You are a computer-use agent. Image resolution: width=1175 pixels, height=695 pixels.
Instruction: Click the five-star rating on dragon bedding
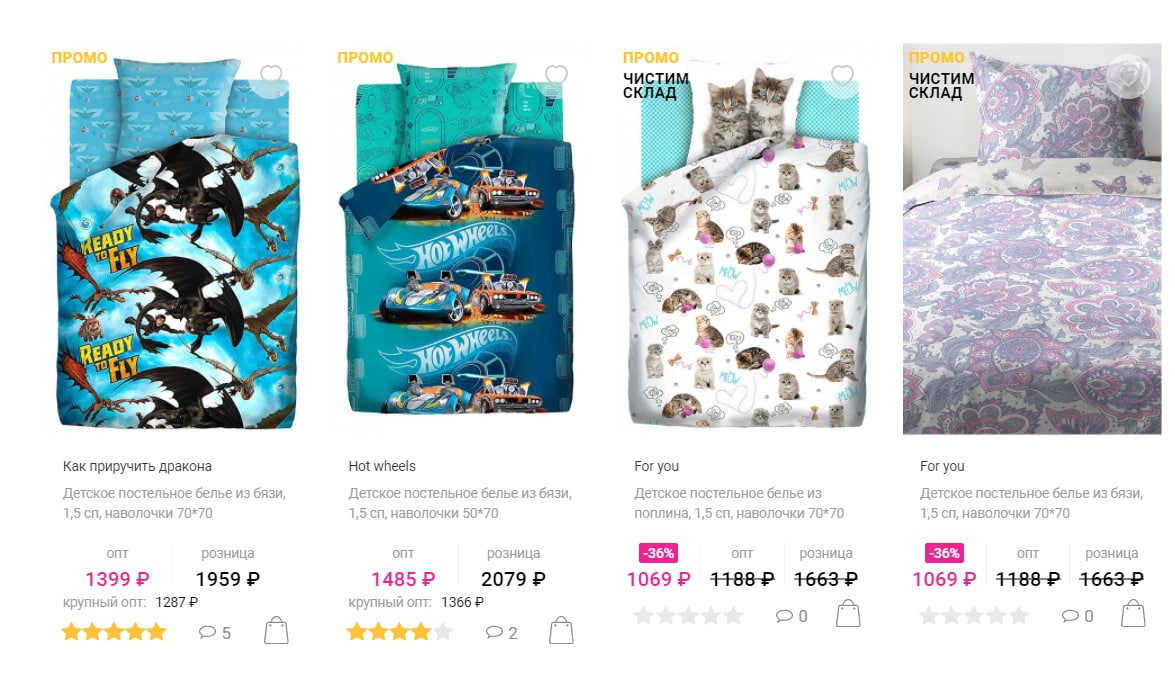114,632
